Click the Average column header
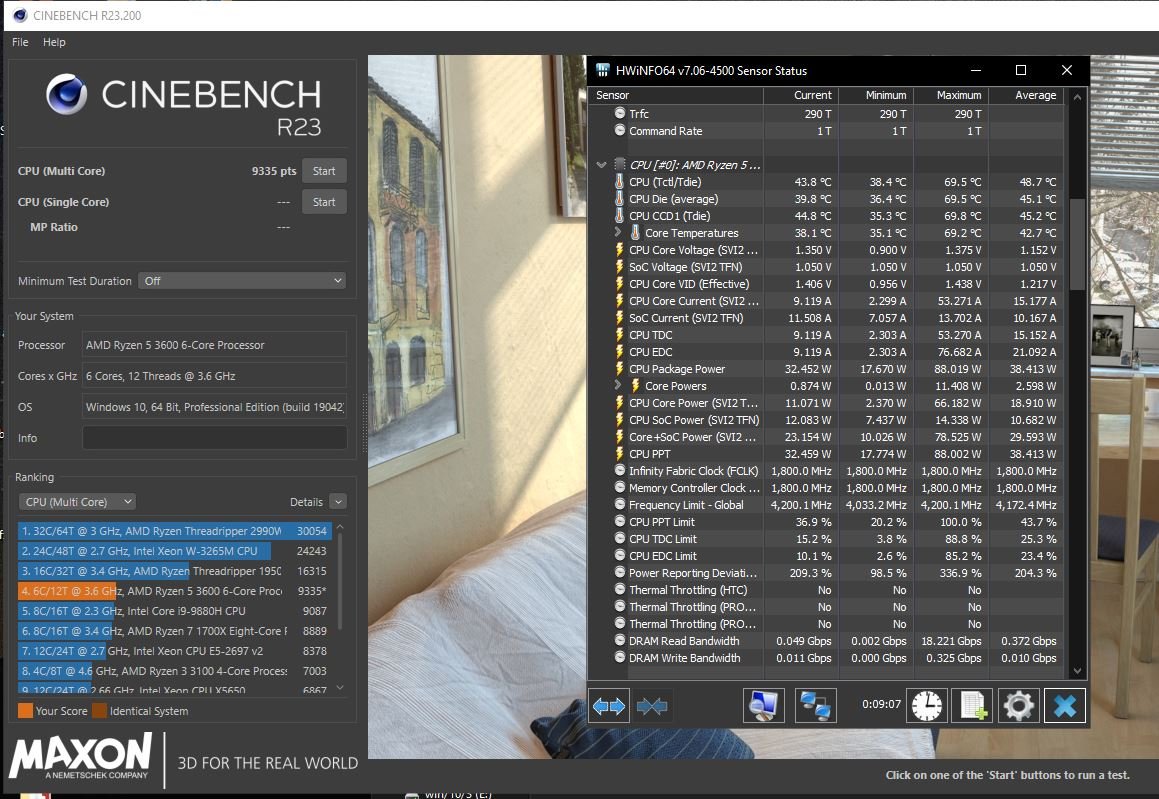1159x799 pixels. 1026,95
